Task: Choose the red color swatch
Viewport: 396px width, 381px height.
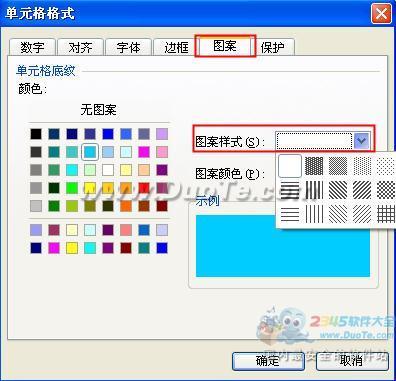Action: click(144, 188)
